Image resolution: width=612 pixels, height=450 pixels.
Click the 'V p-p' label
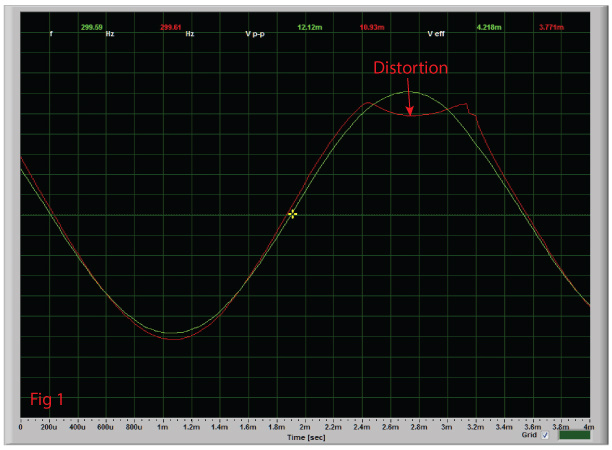255,34
